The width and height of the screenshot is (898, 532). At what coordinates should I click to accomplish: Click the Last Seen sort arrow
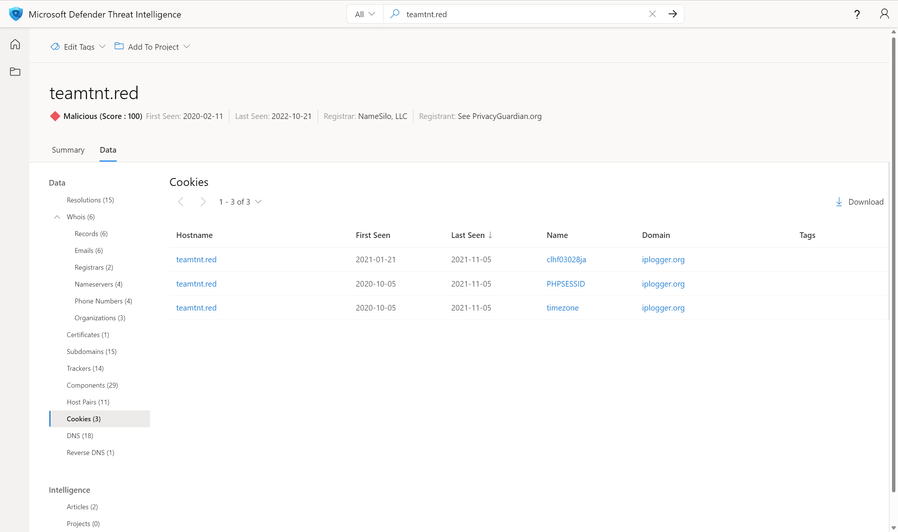pos(490,235)
